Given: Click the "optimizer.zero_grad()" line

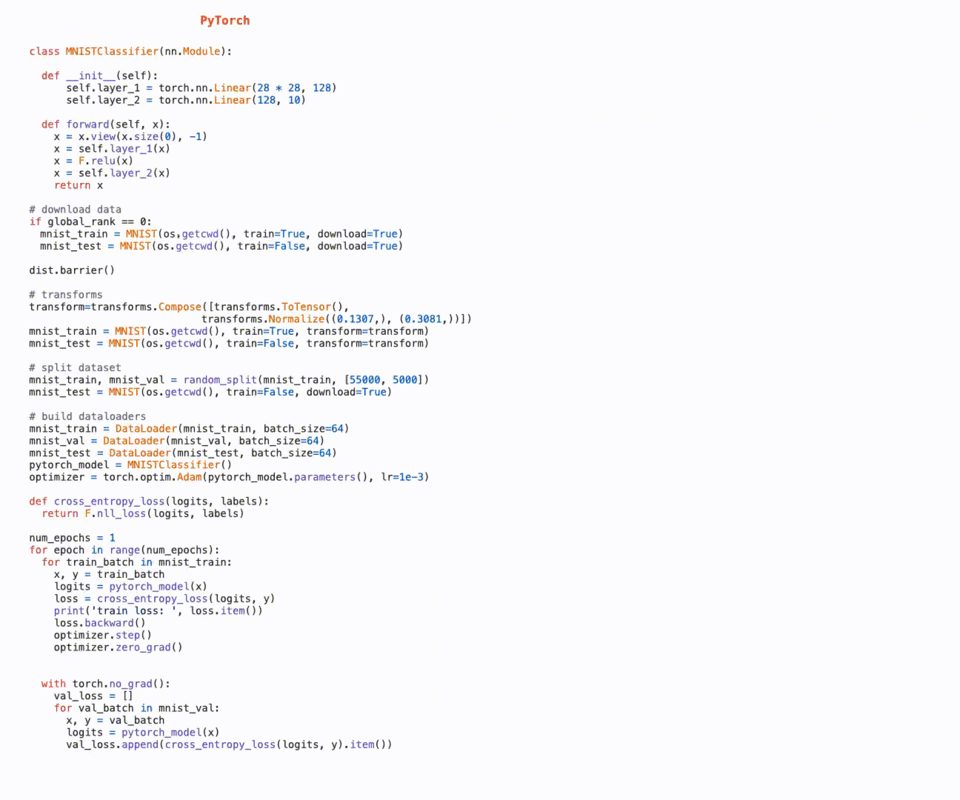Looking at the screenshot, I should [x=118, y=648].
